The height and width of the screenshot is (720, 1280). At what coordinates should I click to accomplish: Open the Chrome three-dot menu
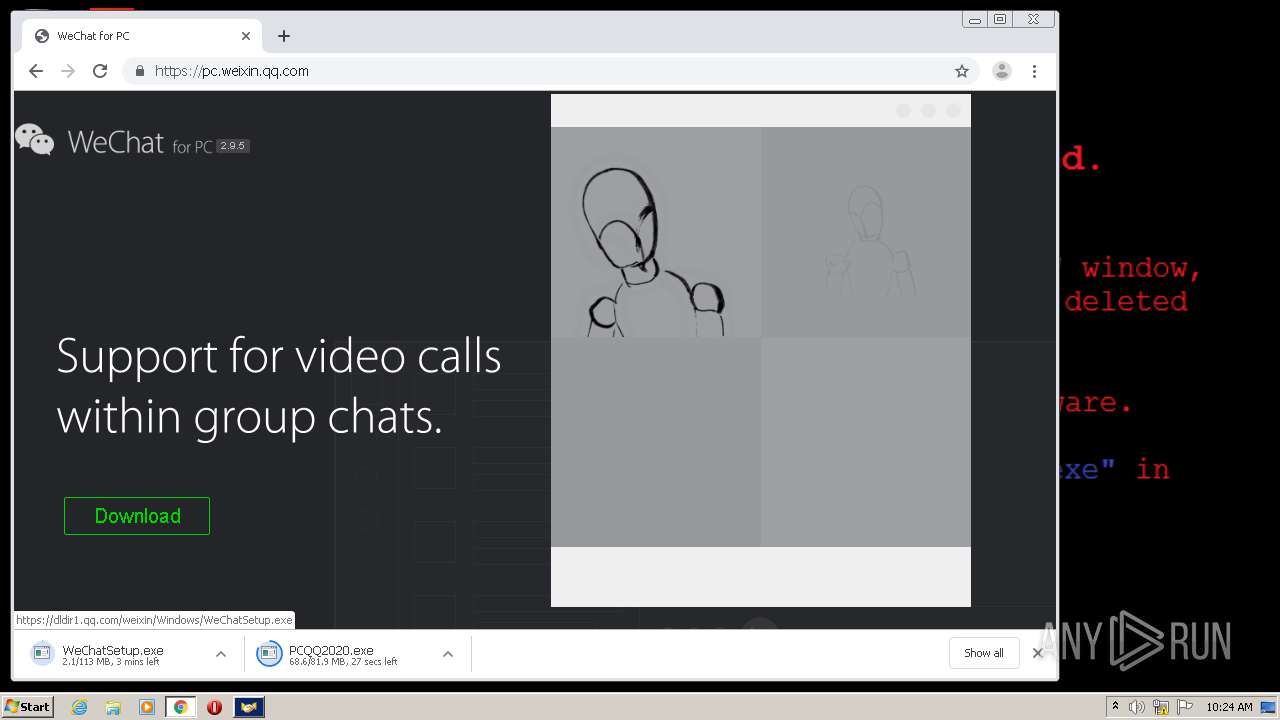click(1035, 71)
